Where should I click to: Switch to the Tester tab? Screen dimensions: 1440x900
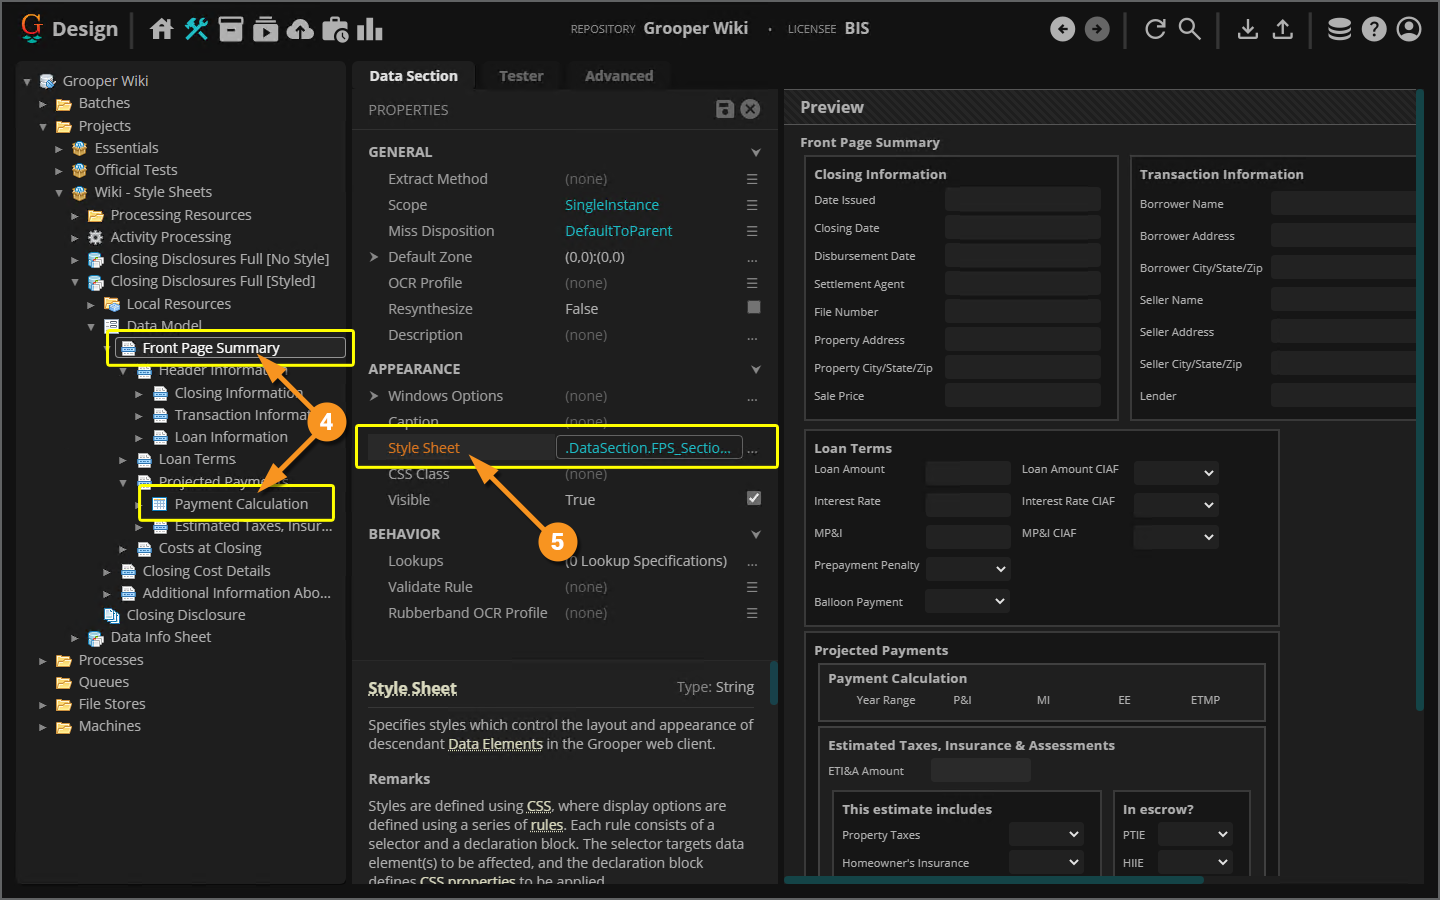pos(521,76)
